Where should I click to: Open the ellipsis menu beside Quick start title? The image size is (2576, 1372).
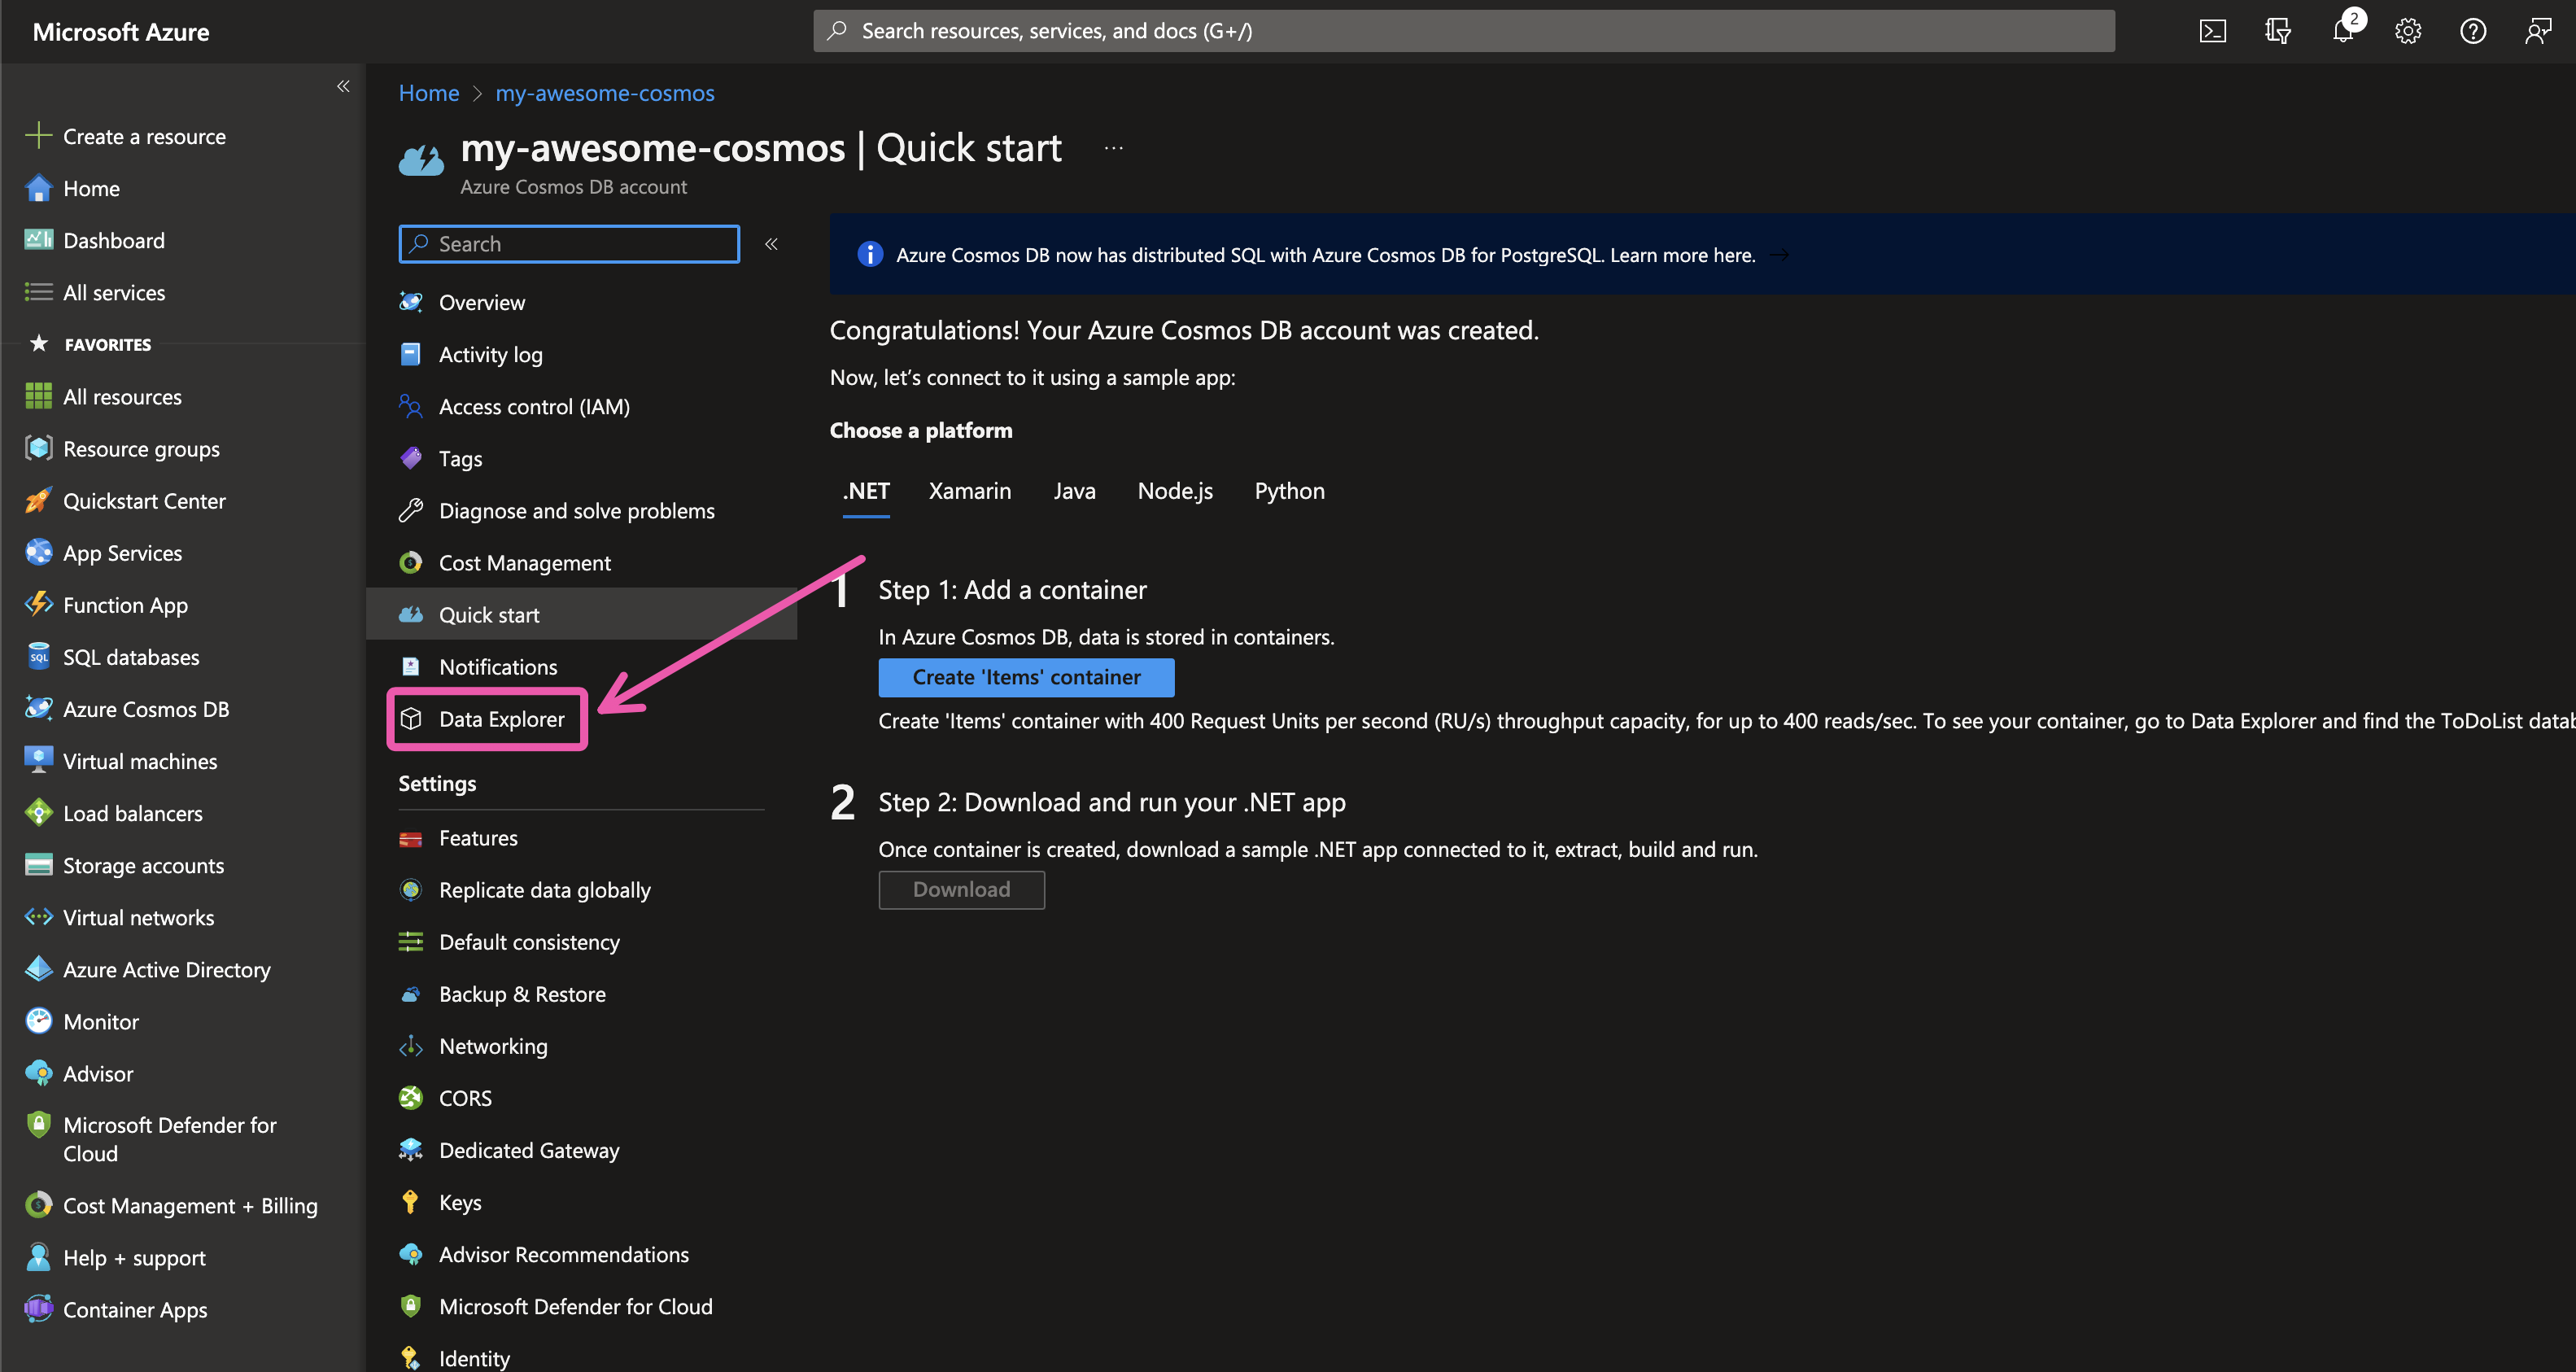point(1113,148)
